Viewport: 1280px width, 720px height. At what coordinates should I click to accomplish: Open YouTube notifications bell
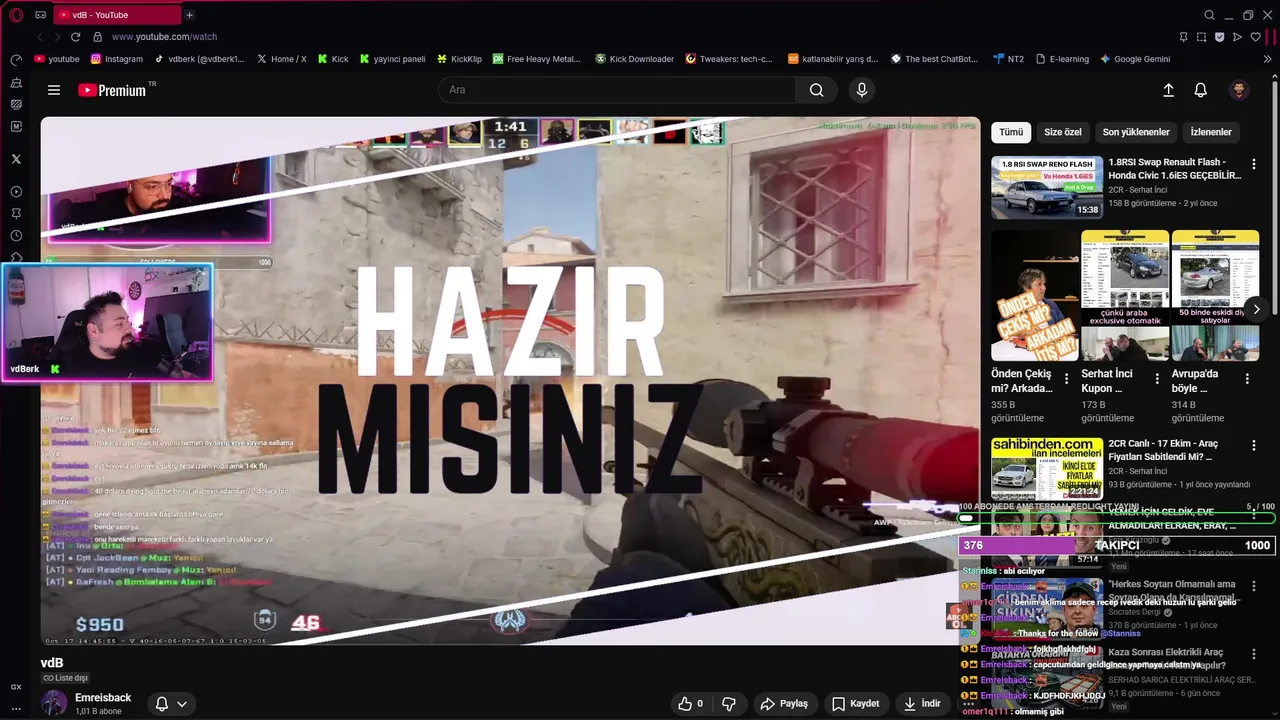coord(1201,90)
